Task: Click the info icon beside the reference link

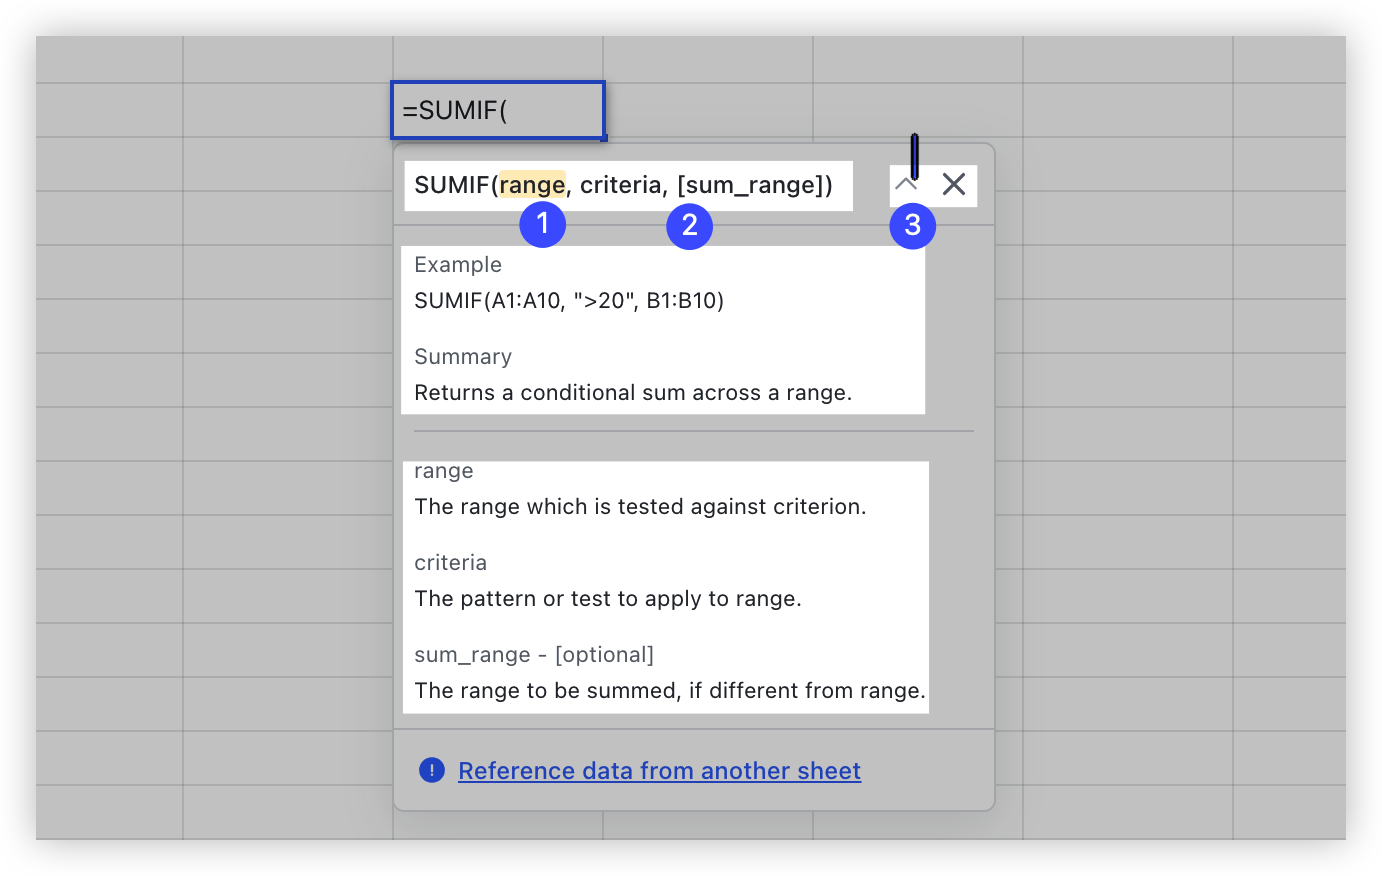Action: coord(431,770)
